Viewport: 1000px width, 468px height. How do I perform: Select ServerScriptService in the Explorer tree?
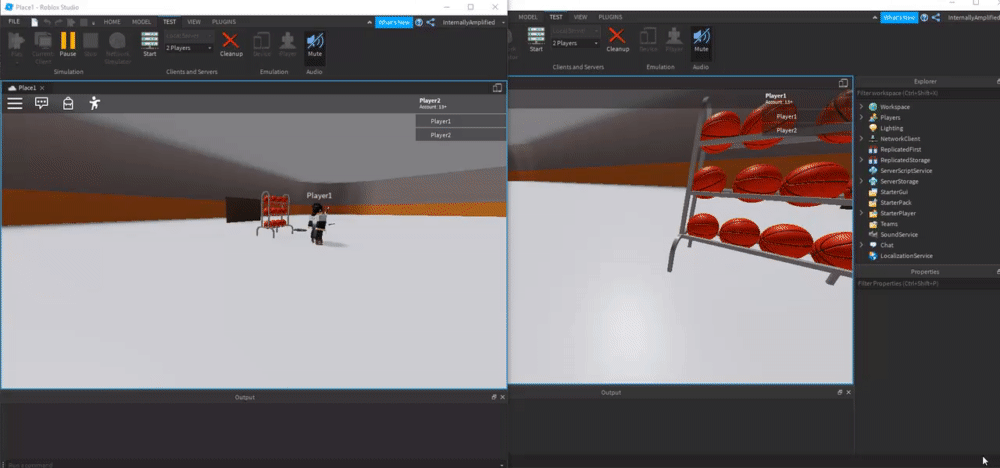[x=906, y=171]
